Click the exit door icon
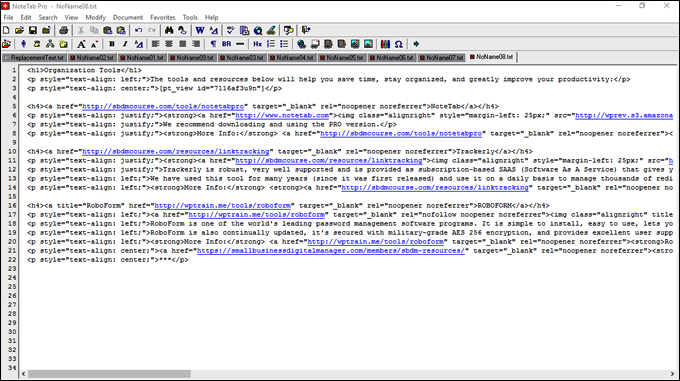The image size is (680, 381). pyautogui.click(x=306, y=30)
